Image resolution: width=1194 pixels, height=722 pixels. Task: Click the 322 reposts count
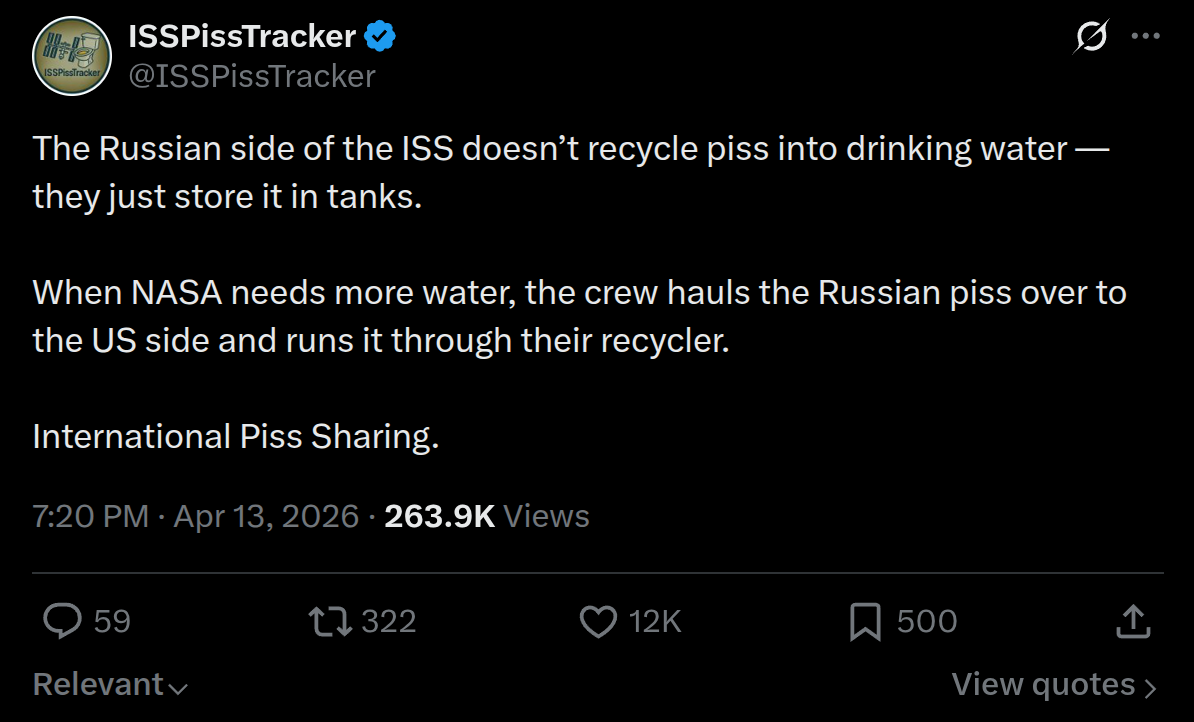pos(388,622)
